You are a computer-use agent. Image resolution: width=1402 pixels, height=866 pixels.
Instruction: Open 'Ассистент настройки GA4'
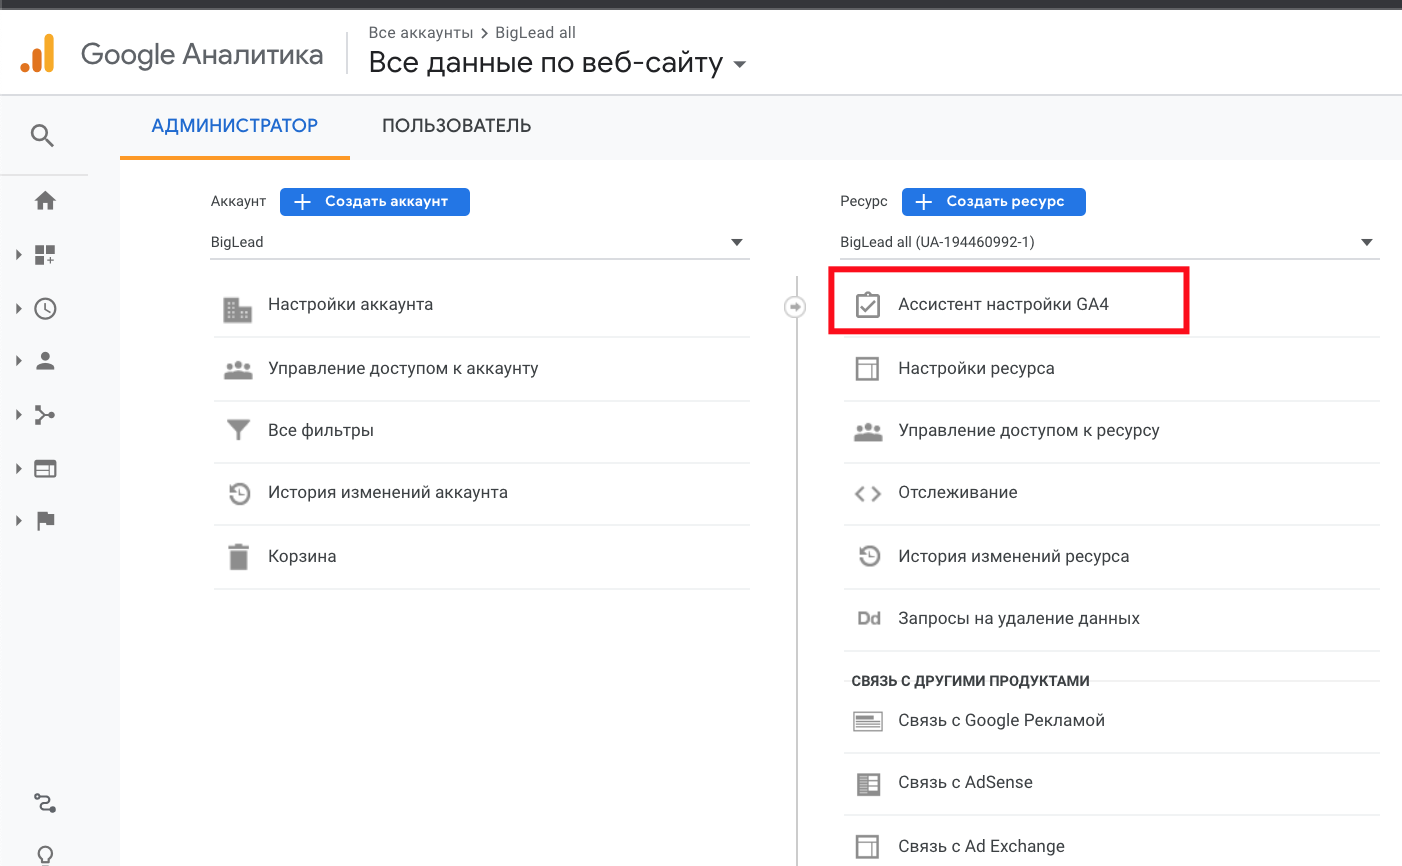point(1003,304)
